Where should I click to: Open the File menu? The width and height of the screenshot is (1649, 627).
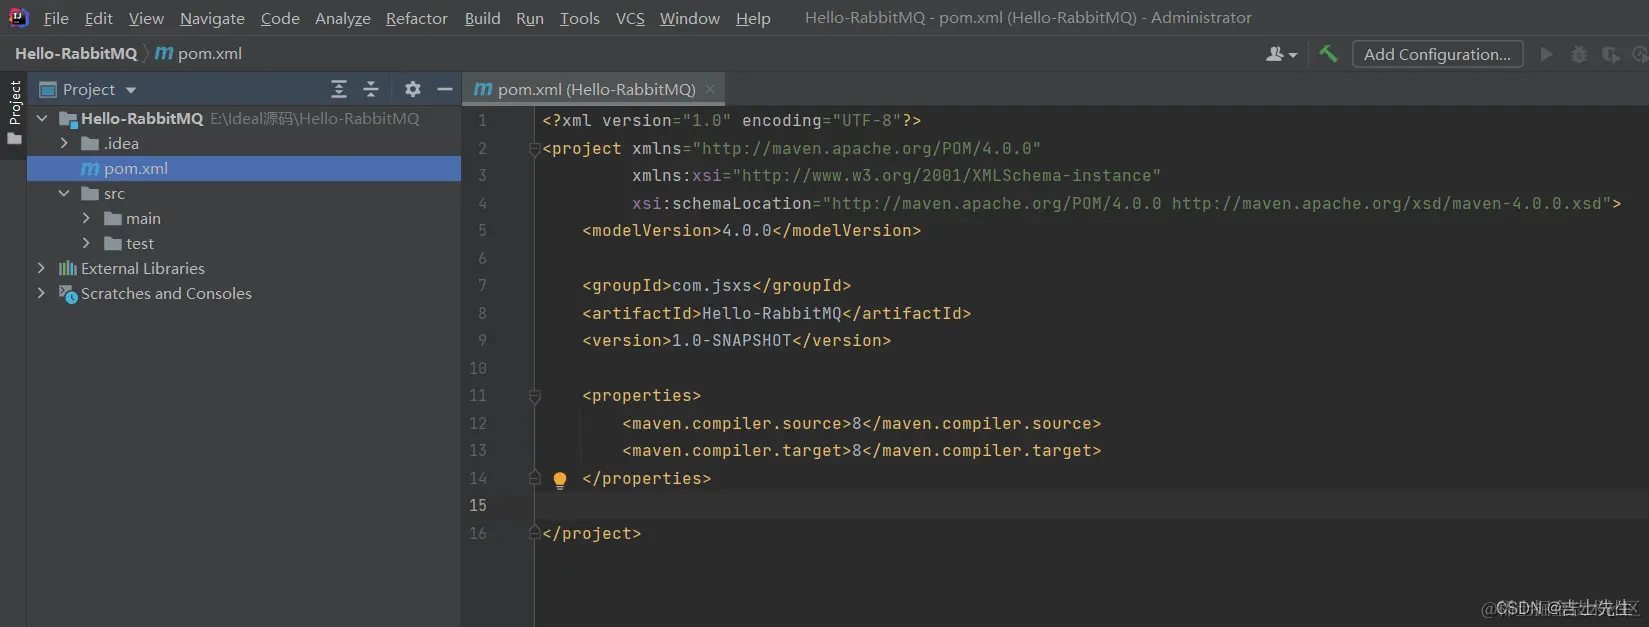tap(56, 18)
